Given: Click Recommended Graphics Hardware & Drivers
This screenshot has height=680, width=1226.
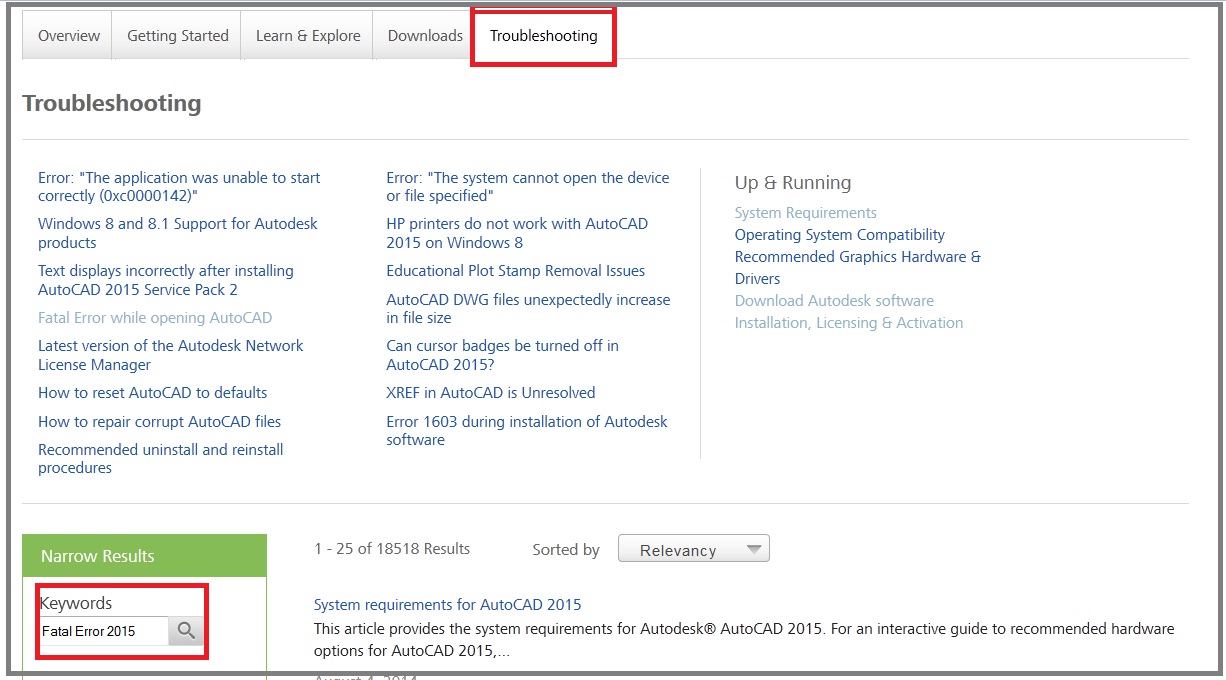Looking at the screenshot, I should (857, 256).
